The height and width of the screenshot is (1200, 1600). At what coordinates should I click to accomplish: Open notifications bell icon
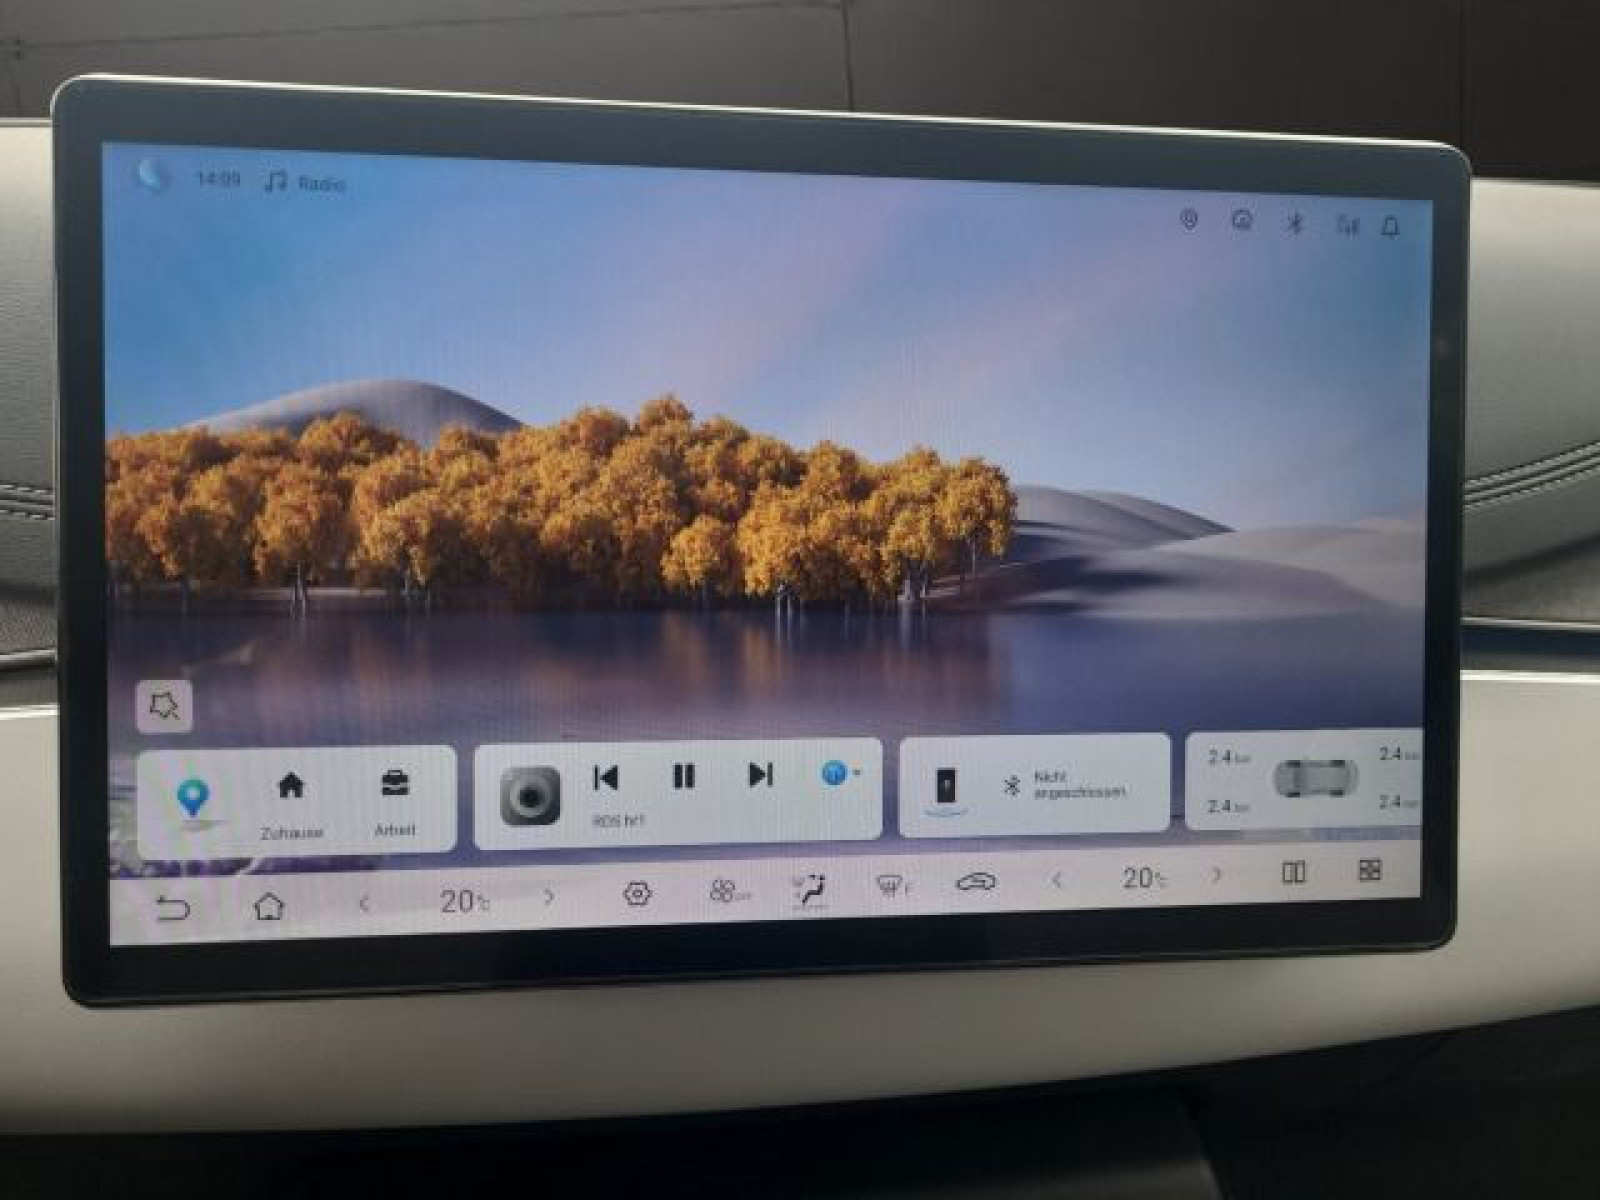(x=1390, y=227)
